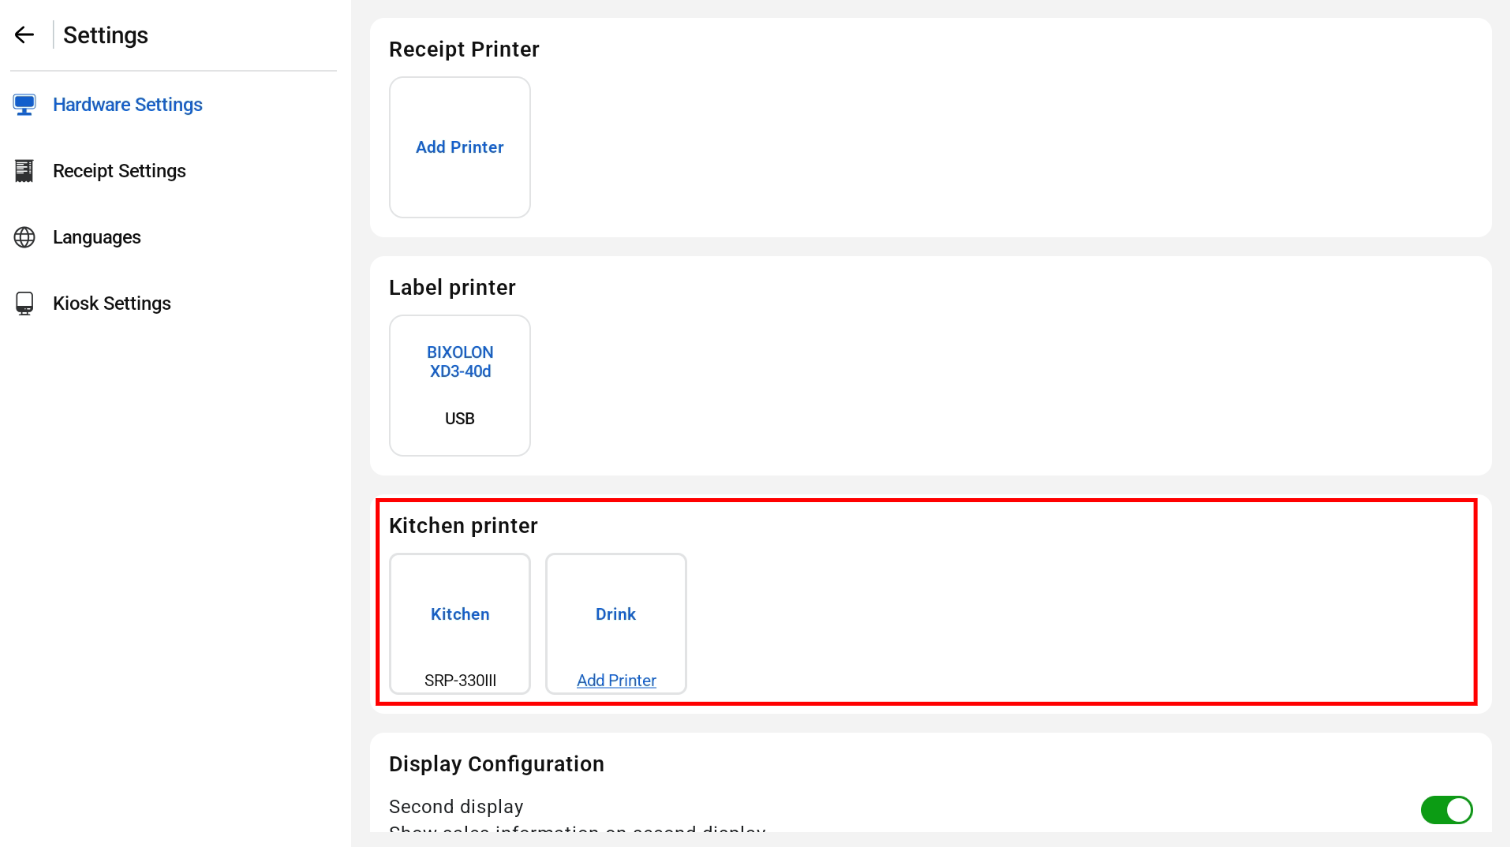Image resolution: width=1510 pixels, height=847 pixels.
Task: Toggle the Second display switch
Action: [1446, 810]
